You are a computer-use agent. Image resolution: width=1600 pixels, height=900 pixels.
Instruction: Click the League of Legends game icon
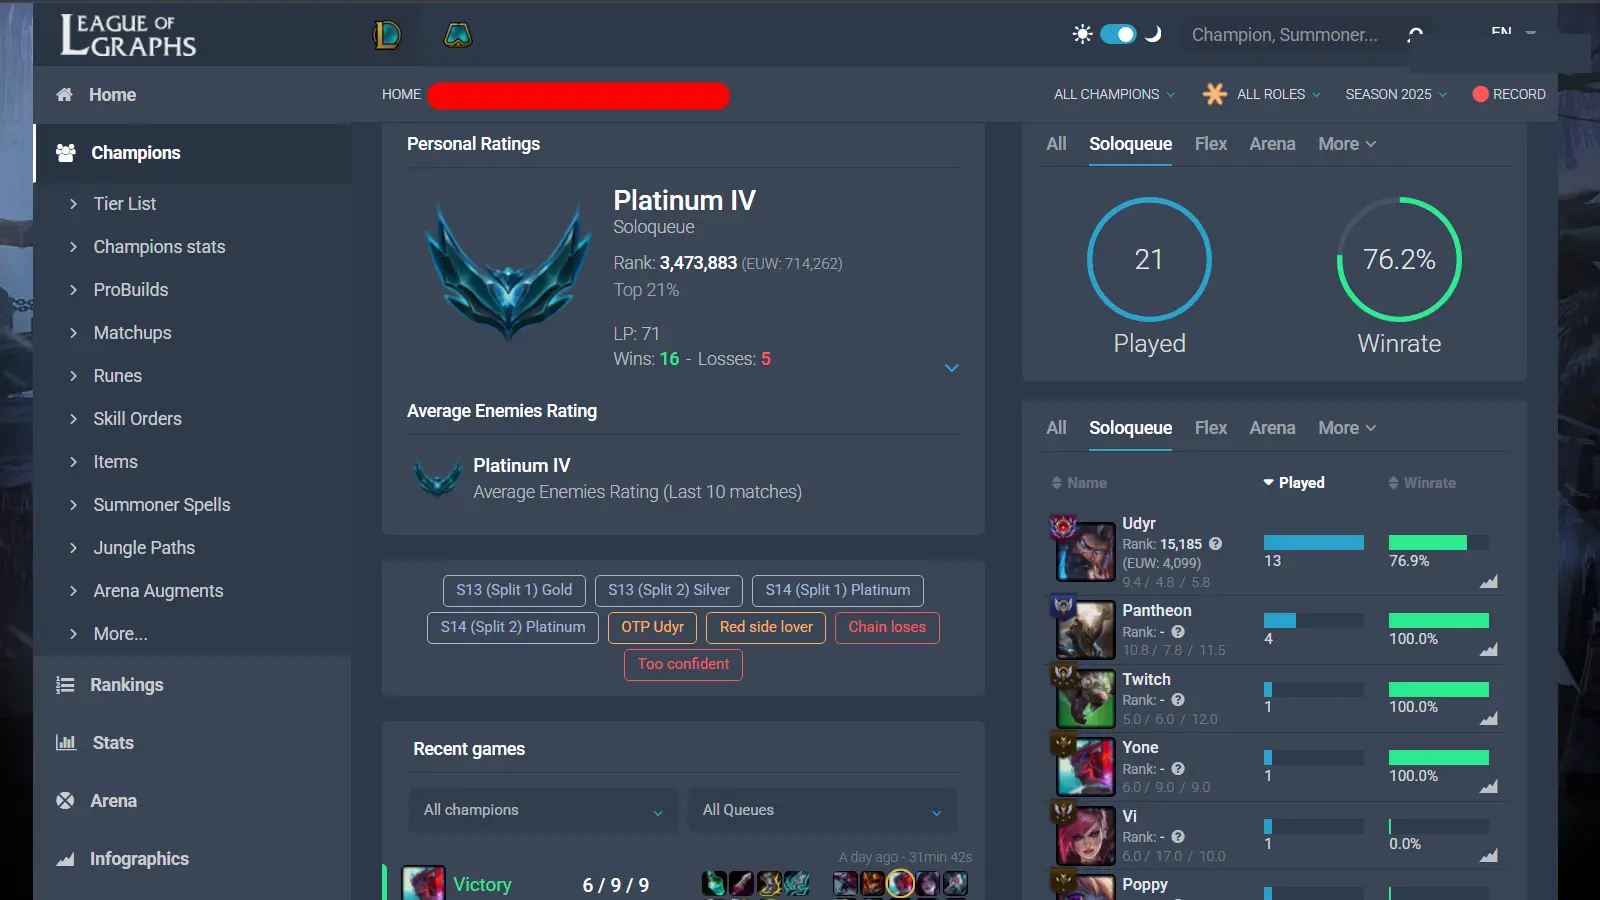387,35
